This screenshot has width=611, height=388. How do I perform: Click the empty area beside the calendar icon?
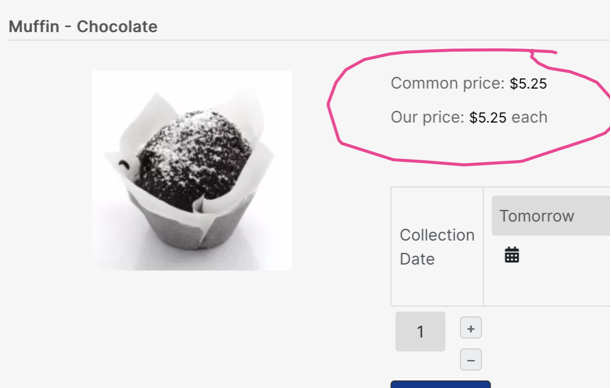coord(565,255)
